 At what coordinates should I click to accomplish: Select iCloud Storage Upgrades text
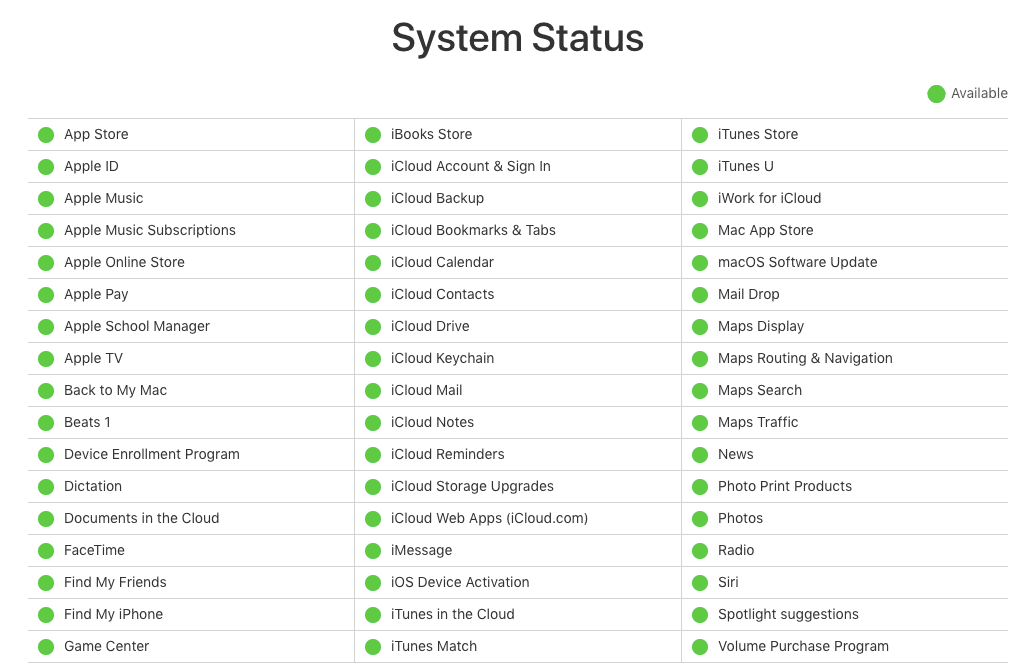point(472,486)
